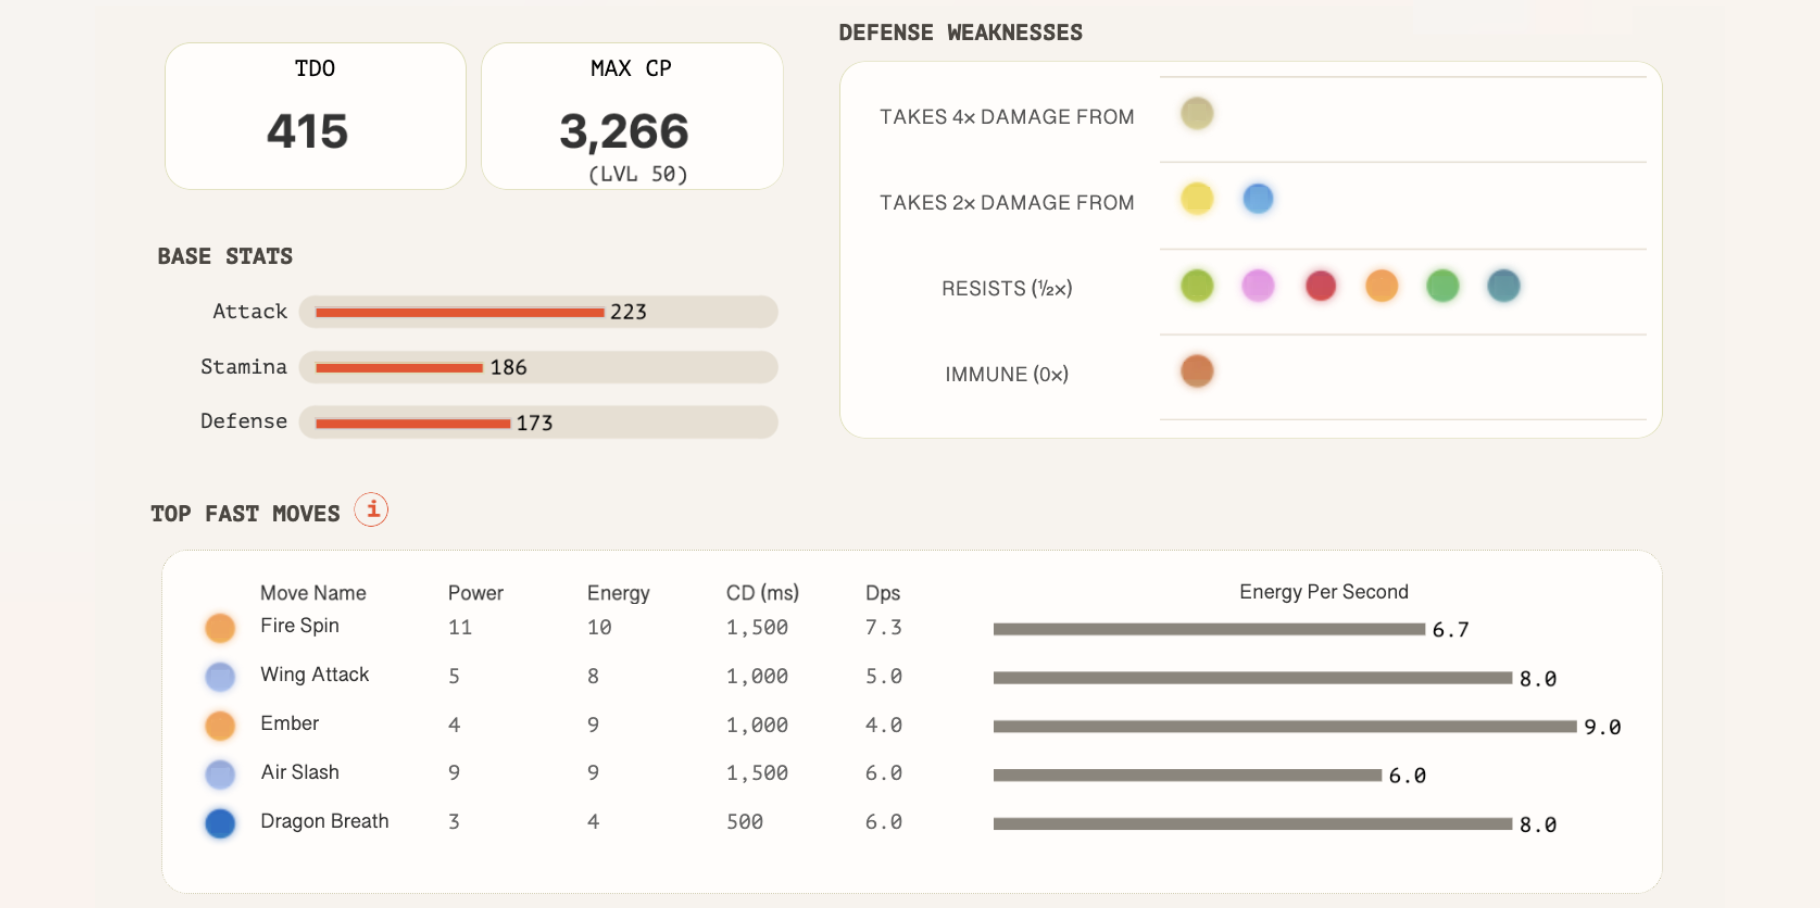Click the Ember move name
1820x908 pixels.
coord(290,723)
